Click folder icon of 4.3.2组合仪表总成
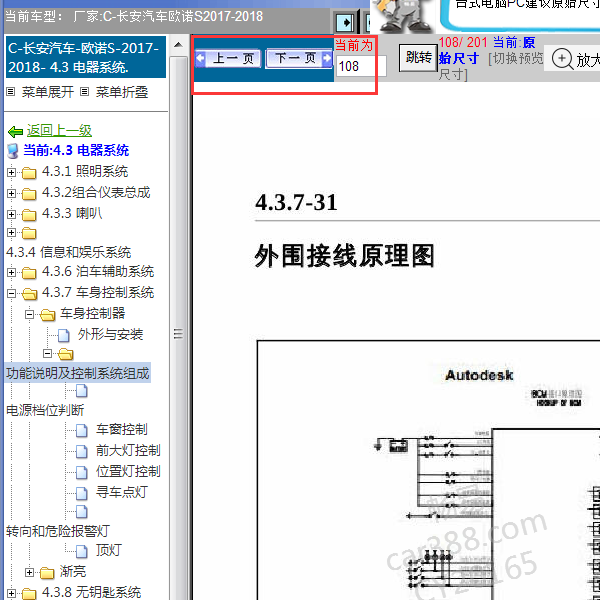Viewport: 600px width, 600px height. (x=29, y=194)
